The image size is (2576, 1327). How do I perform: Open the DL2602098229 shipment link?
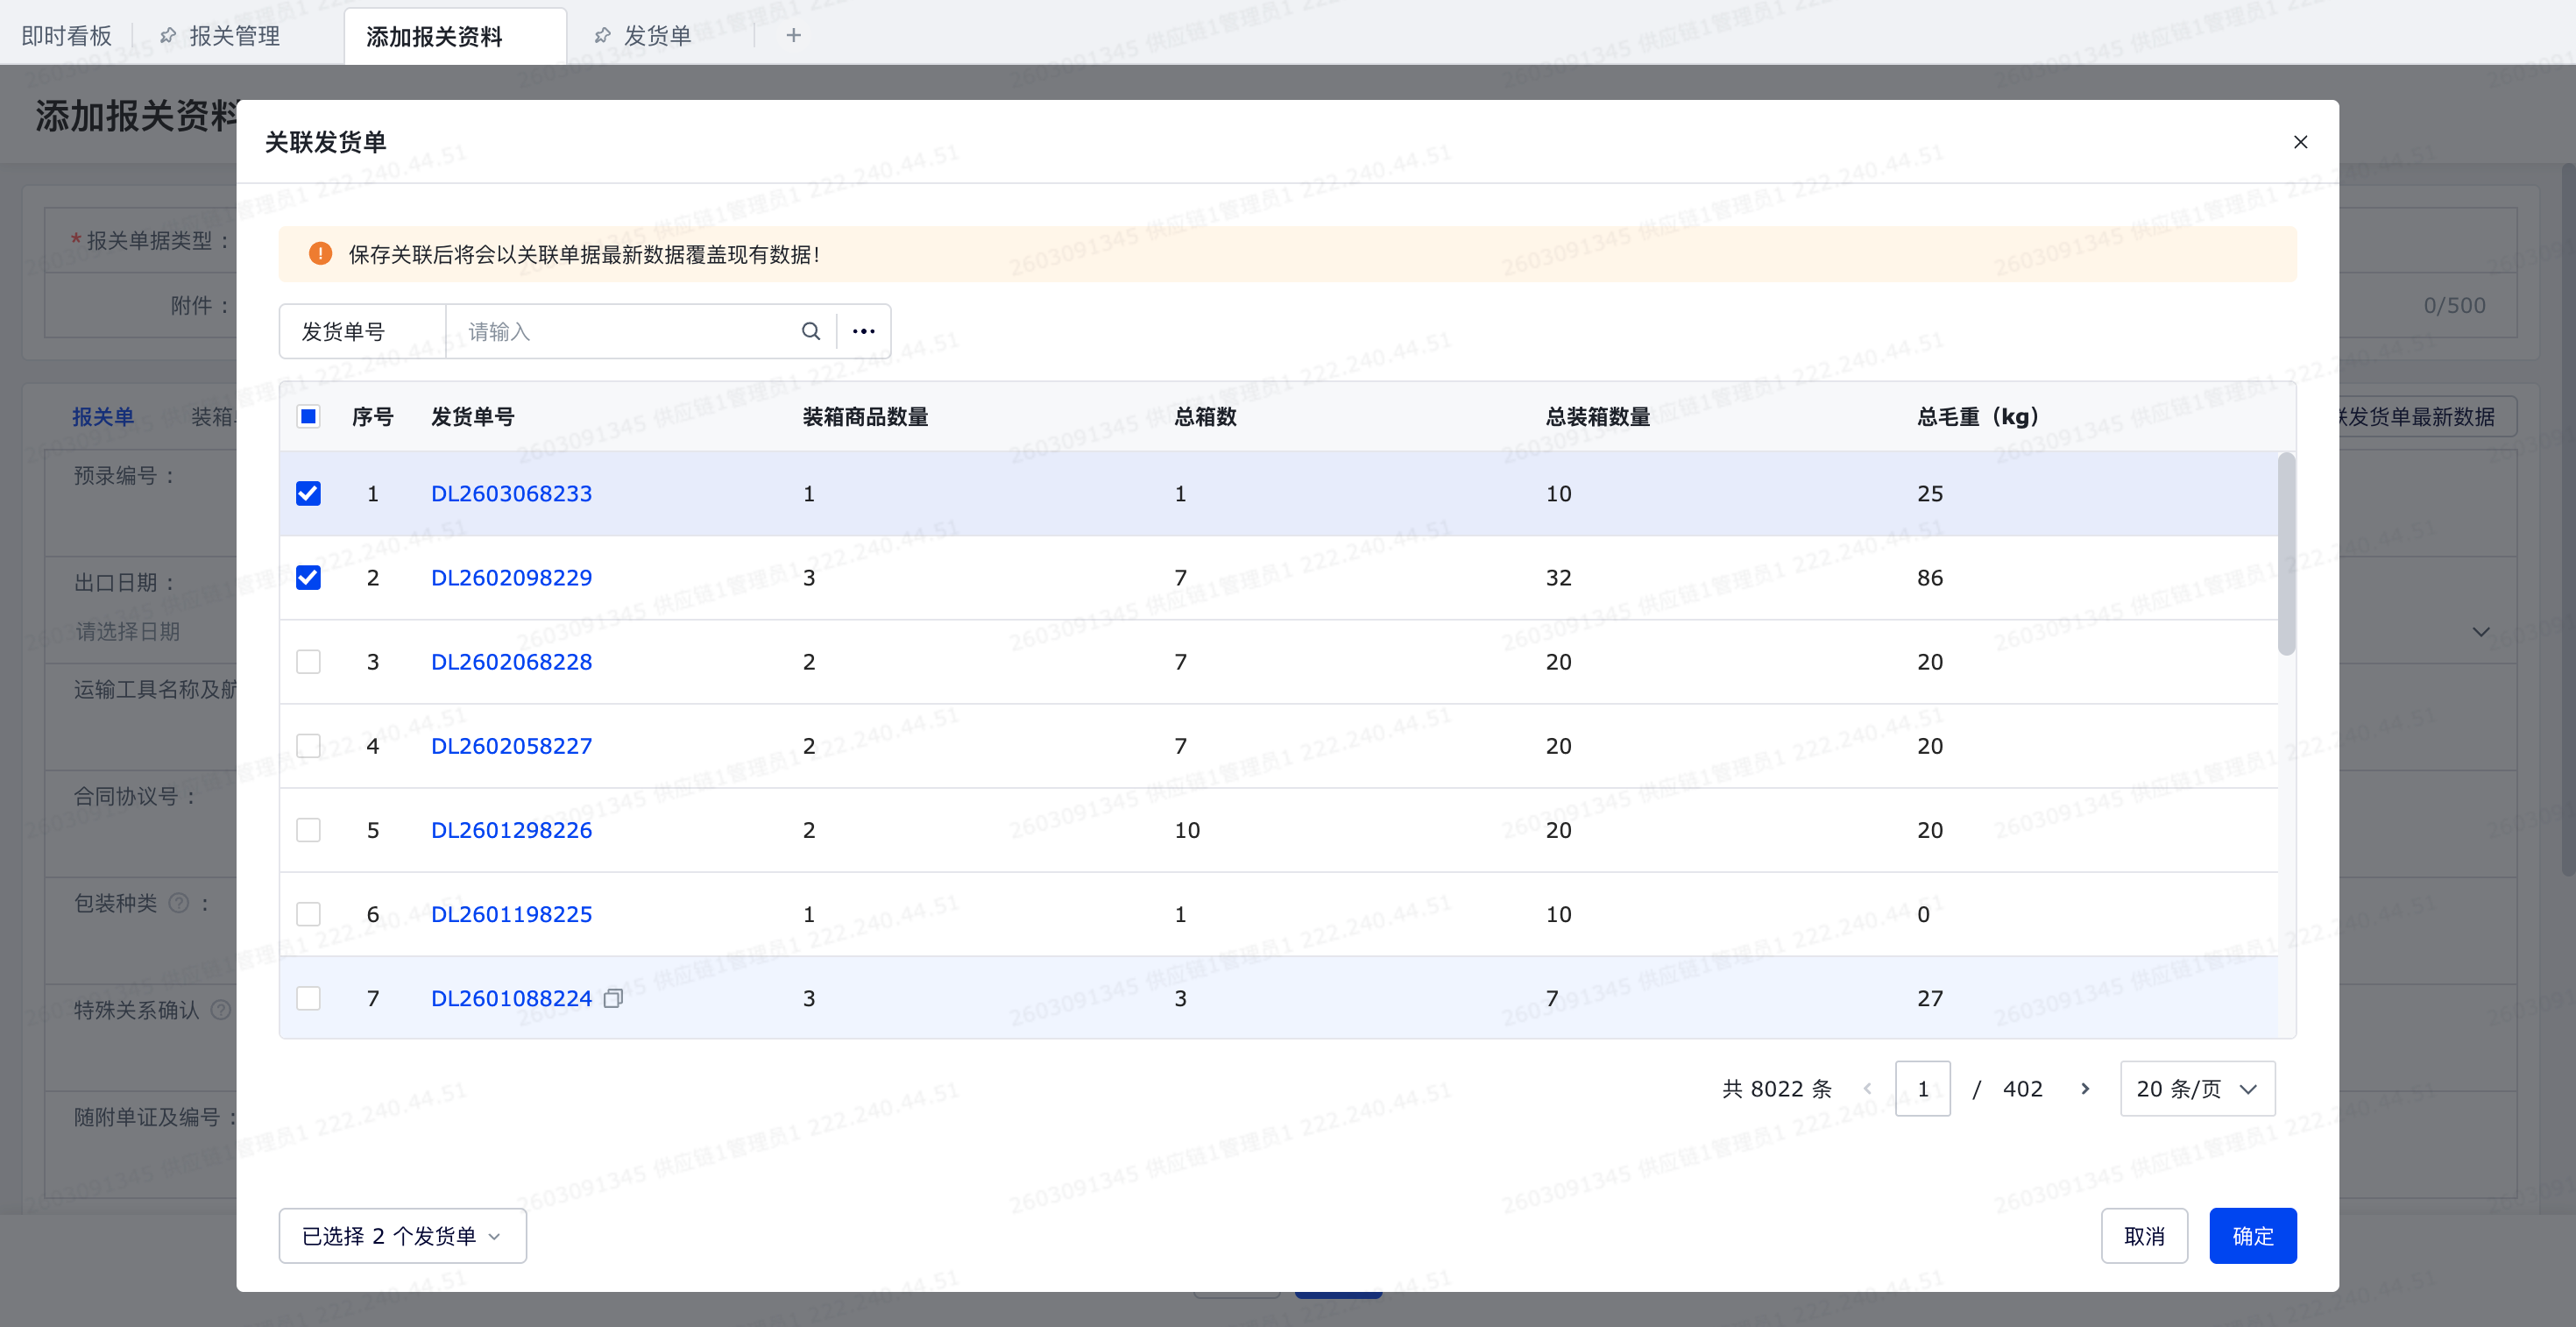pyautogui.click(x=511, y=577)
